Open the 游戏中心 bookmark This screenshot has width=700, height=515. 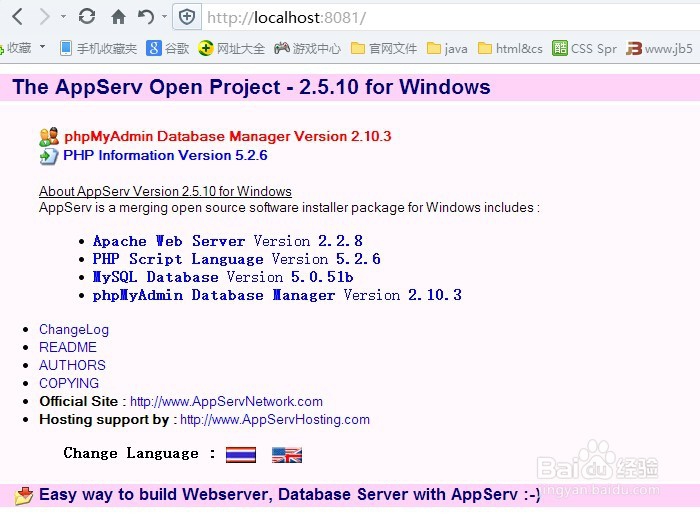[x=307, y=48]
